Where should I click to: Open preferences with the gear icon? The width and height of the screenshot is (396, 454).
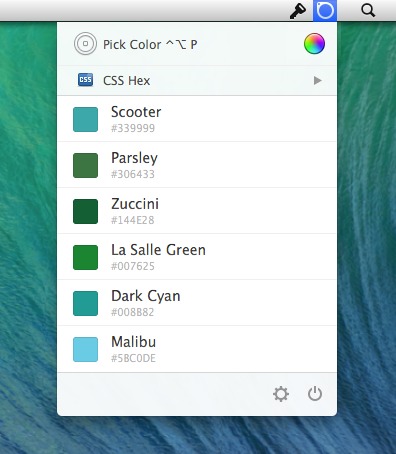pyautogui.click(x=281, y=394)
